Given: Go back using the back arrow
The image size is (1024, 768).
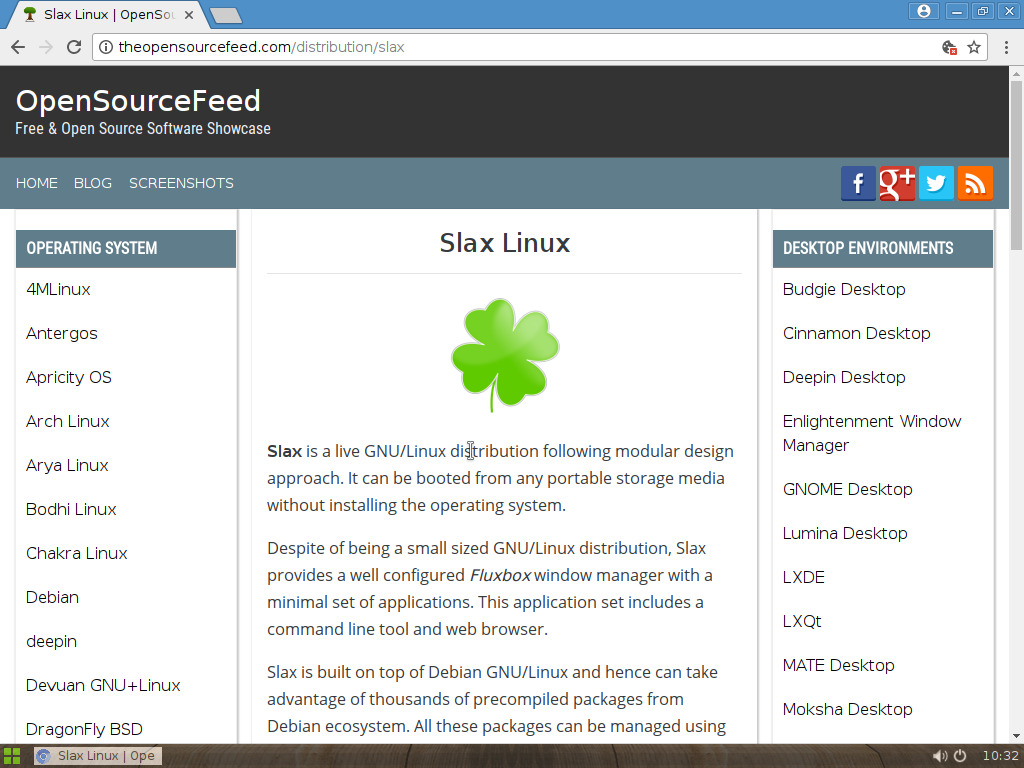Looking at the screenshot, I should pyautogui.click(x=17, y=46).
